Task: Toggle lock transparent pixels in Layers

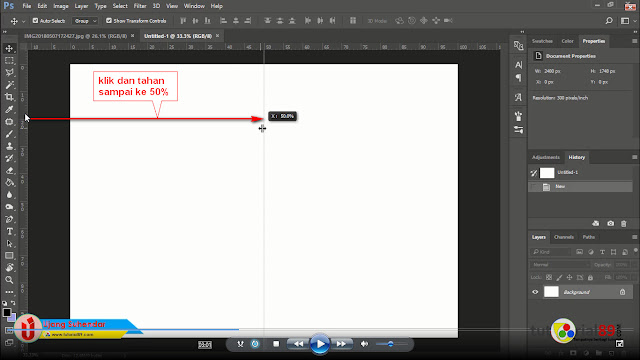Action: point(549,278)
